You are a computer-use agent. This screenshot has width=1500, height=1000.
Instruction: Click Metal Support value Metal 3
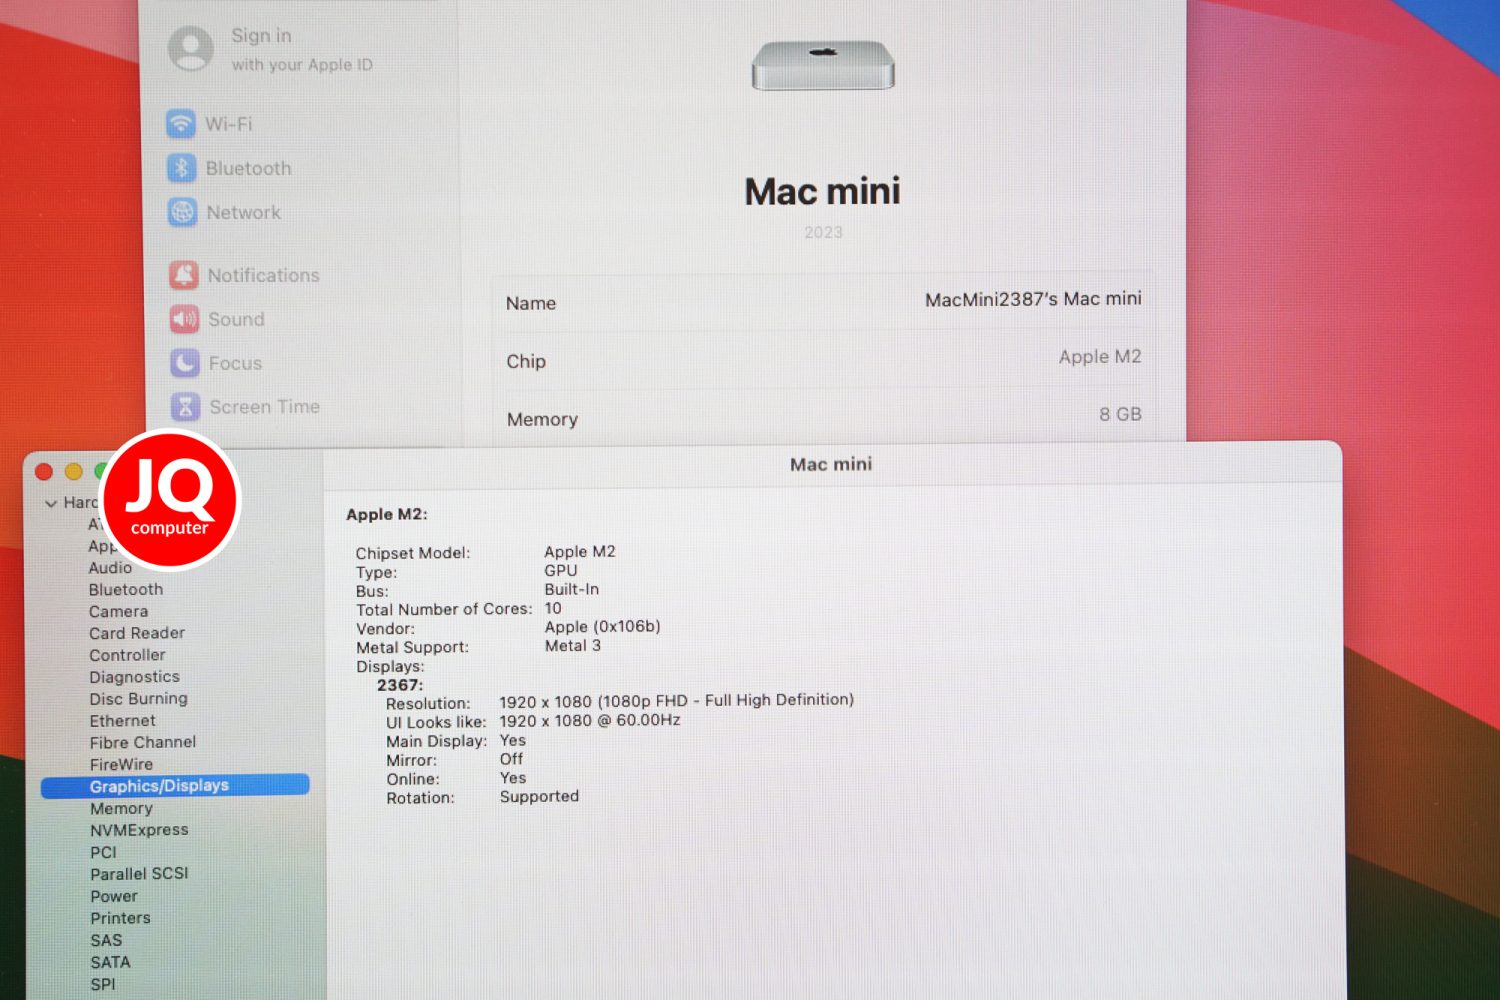572,646
